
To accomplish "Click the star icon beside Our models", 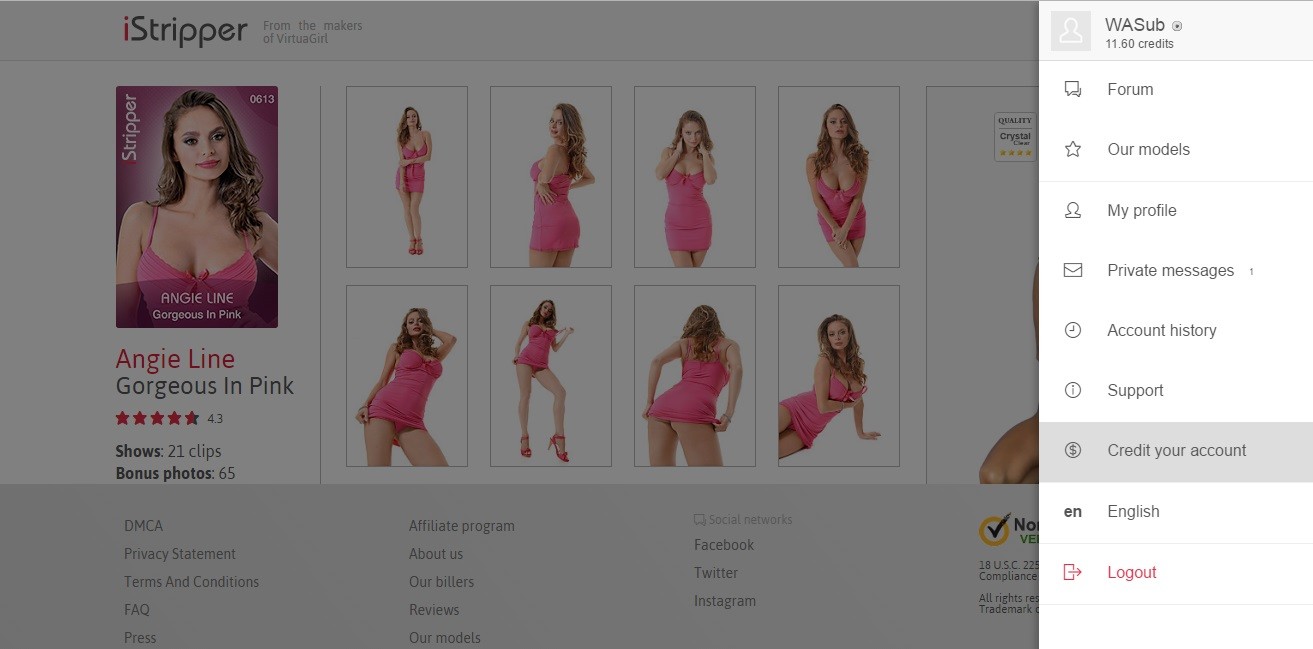I will pos(1073,149).
